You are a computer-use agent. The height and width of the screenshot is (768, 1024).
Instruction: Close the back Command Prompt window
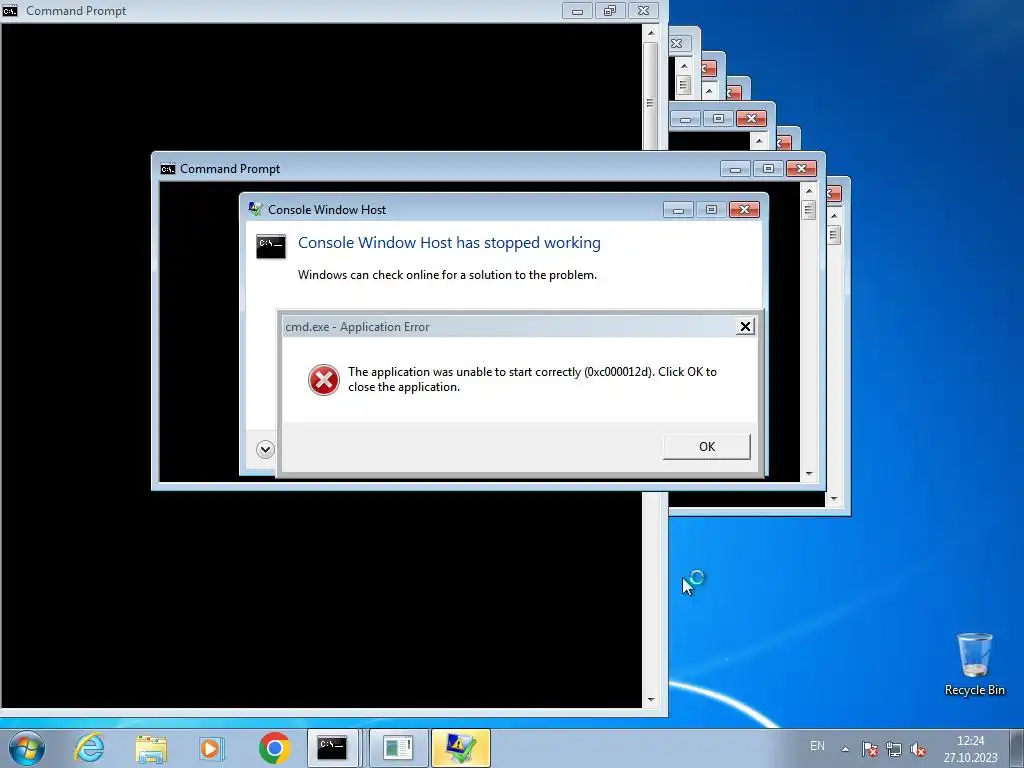(643, 11)
